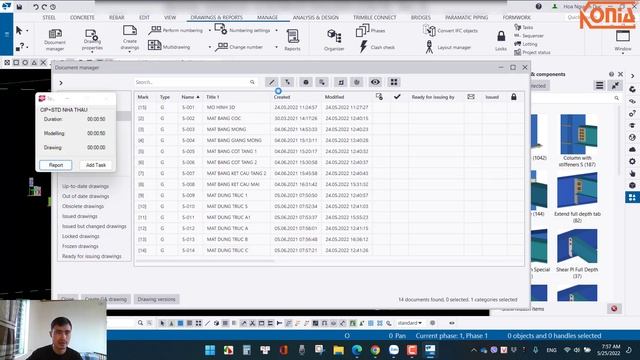Screen dimensions: 640x360
Task: Select Up-to-date drawings category
Action: tap(85, 186)
